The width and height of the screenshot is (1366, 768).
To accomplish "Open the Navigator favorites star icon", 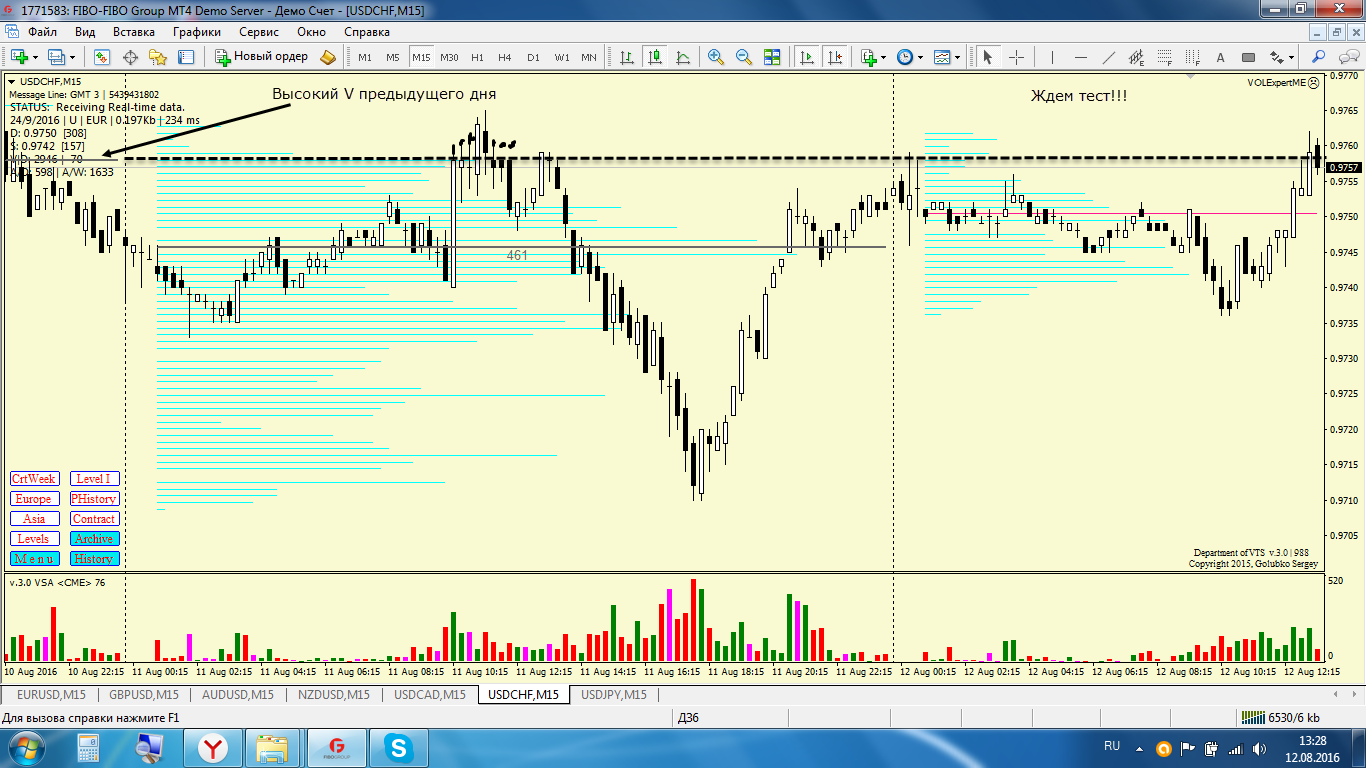I will [158, 57].
